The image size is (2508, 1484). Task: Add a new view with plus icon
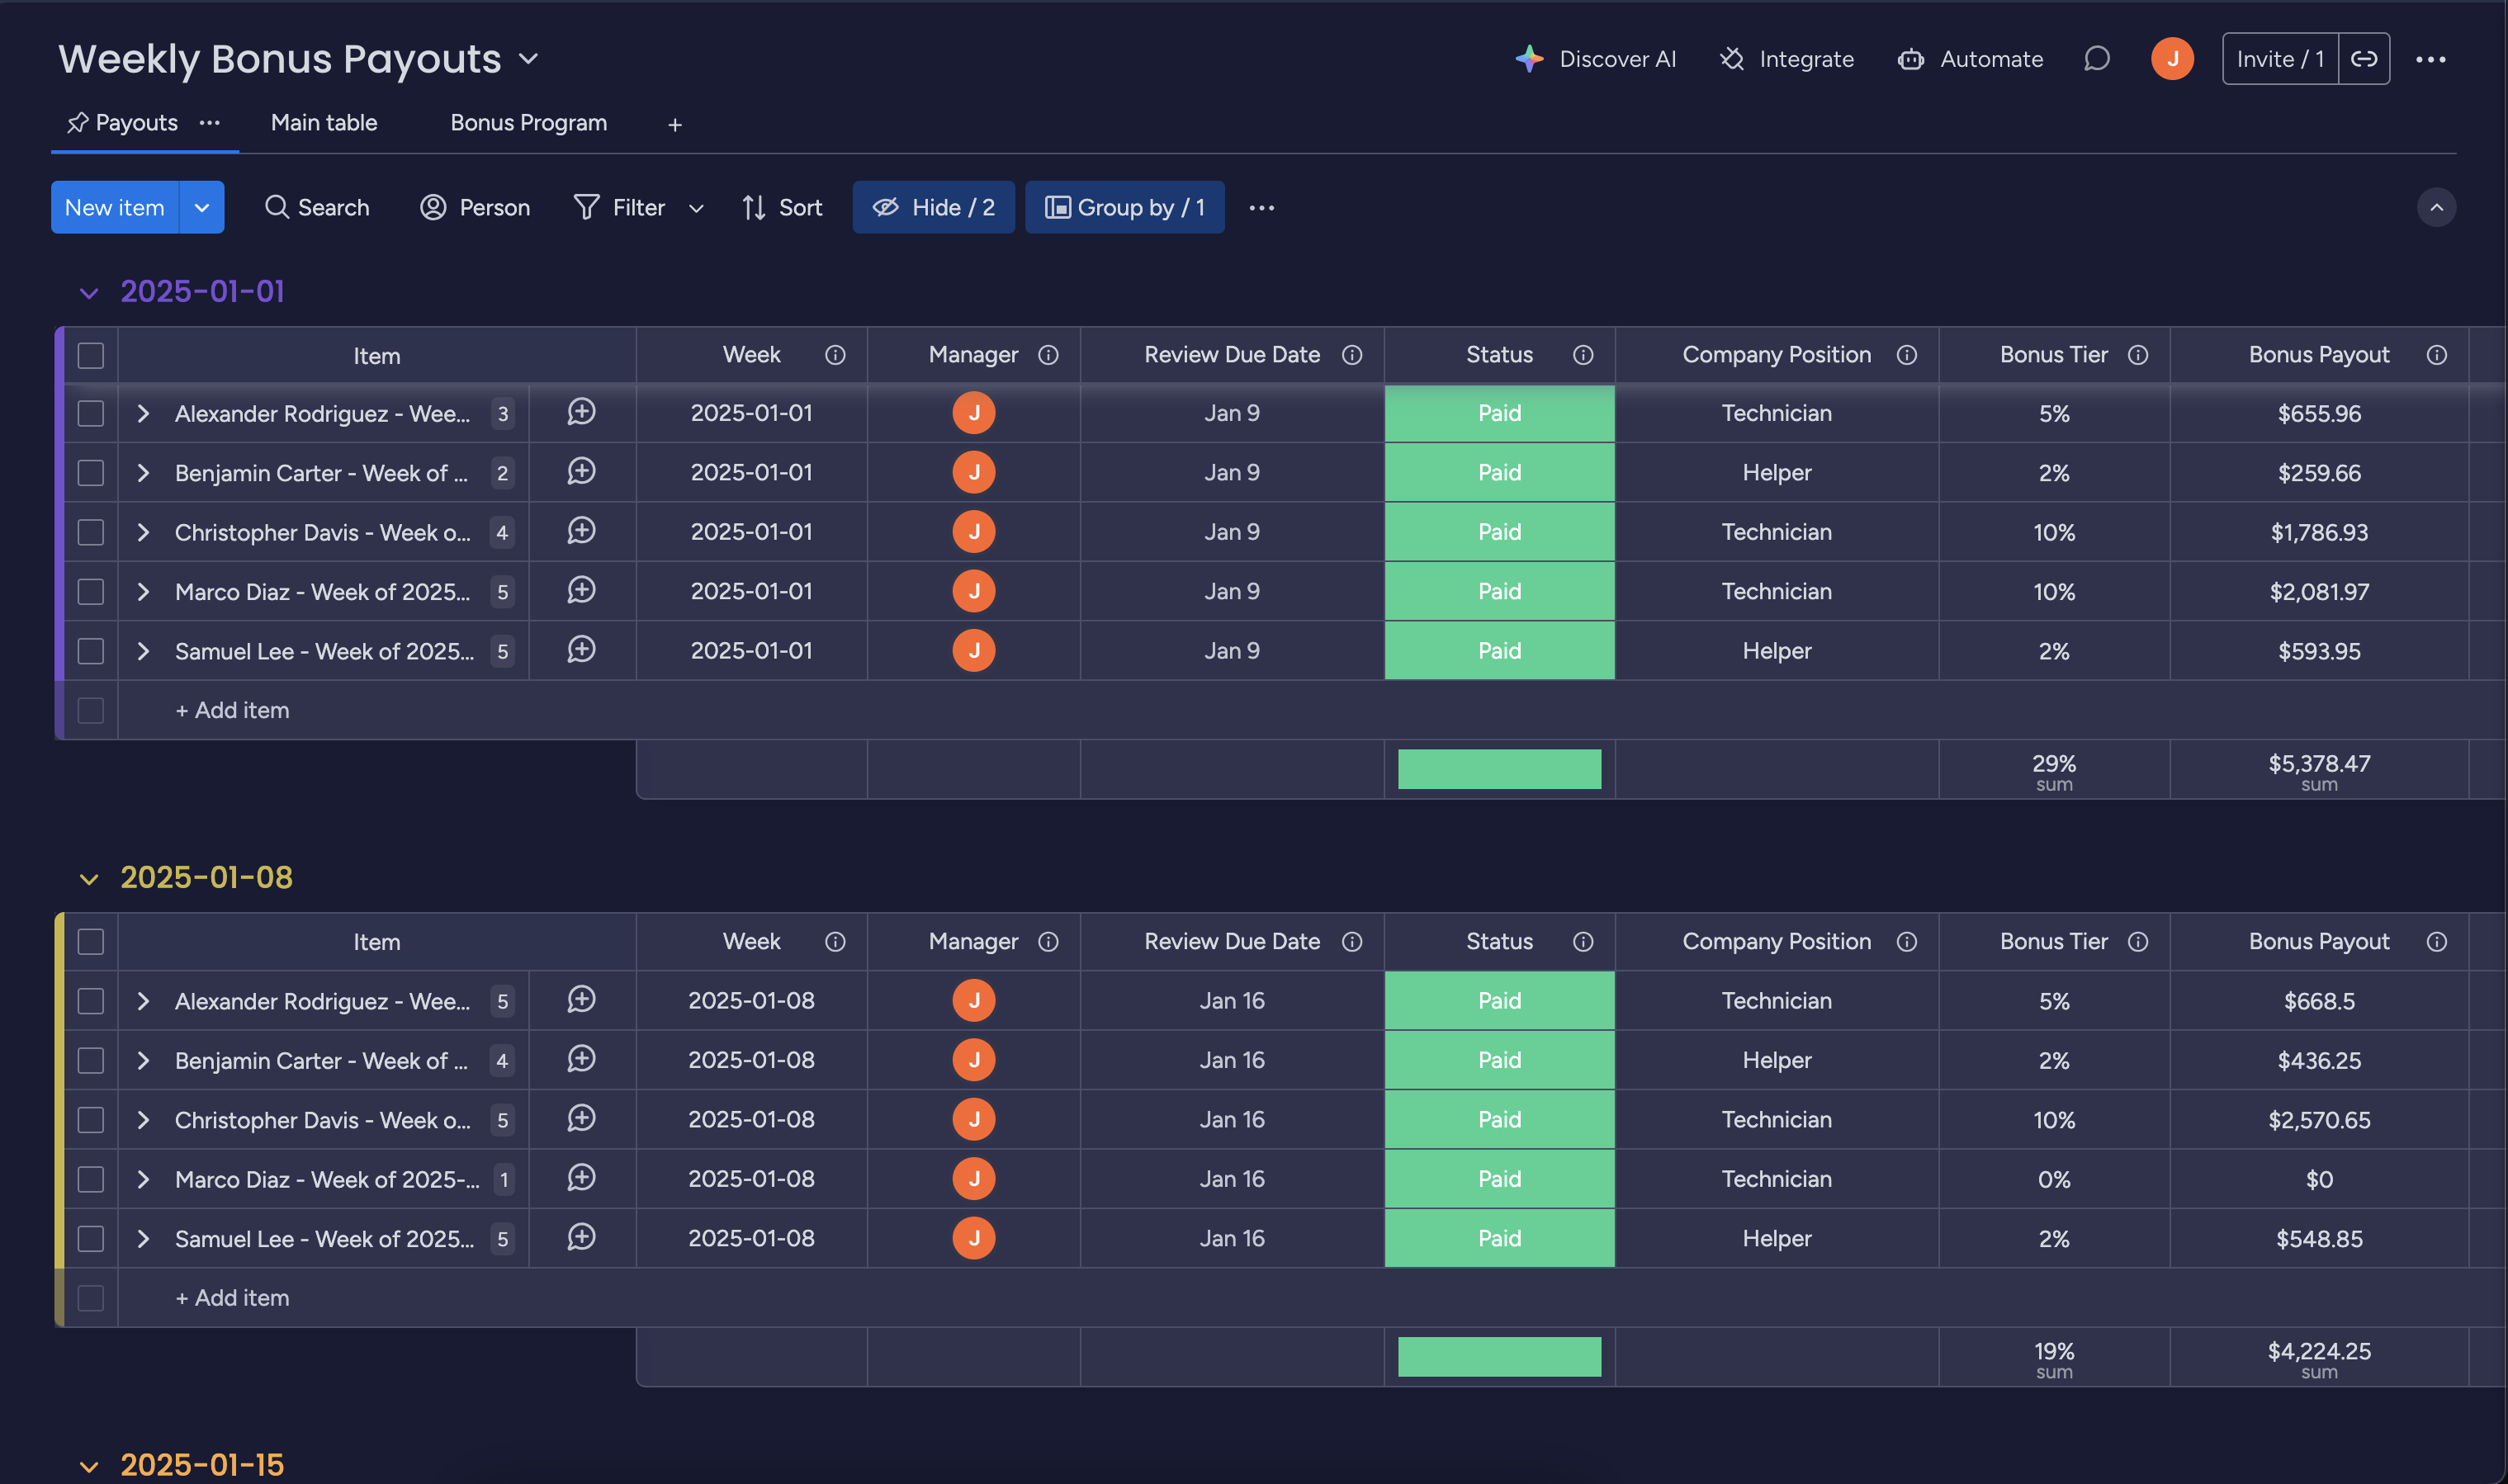[x=675, y=125]
